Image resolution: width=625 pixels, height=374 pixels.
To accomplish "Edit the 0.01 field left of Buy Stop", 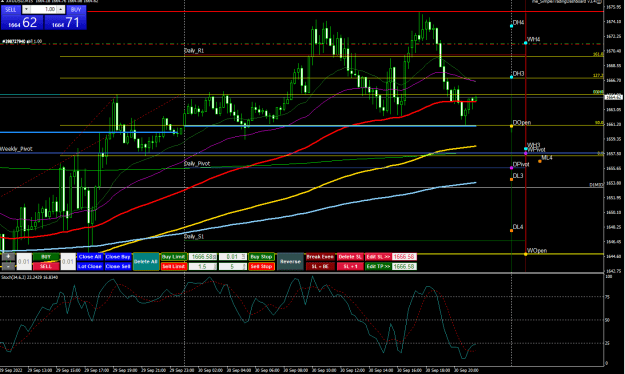I will coord(232,257).
